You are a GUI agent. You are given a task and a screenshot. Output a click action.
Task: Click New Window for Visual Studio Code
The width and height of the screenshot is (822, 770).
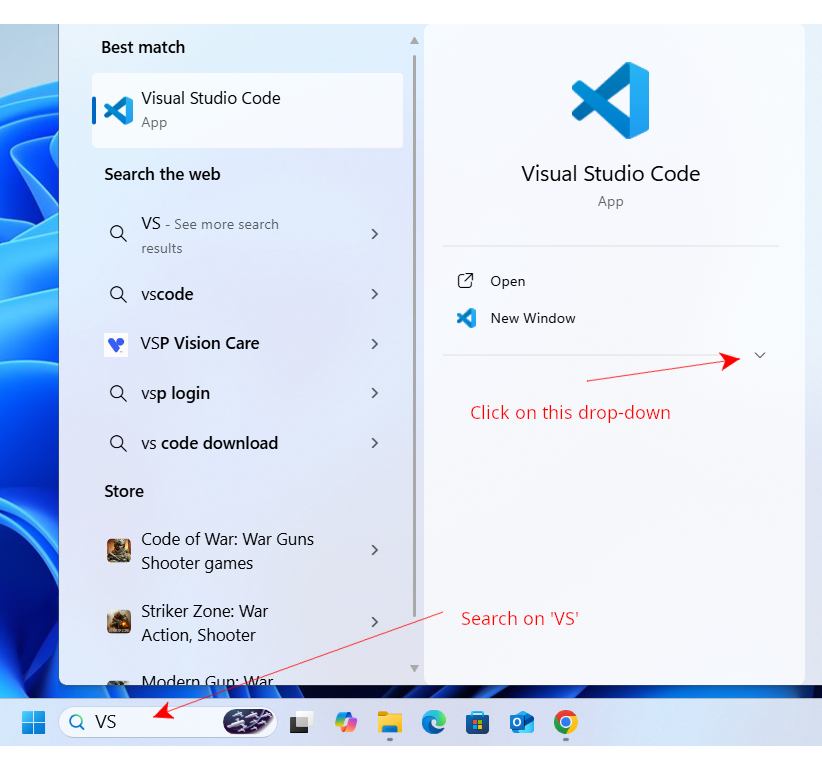532,318
